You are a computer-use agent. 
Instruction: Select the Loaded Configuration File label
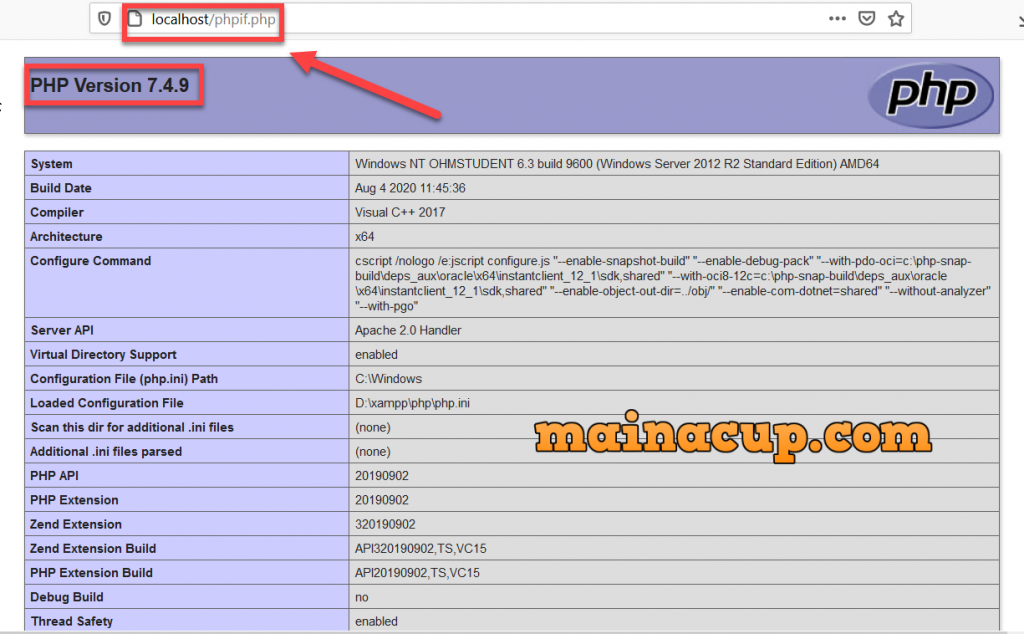(106, 403)
